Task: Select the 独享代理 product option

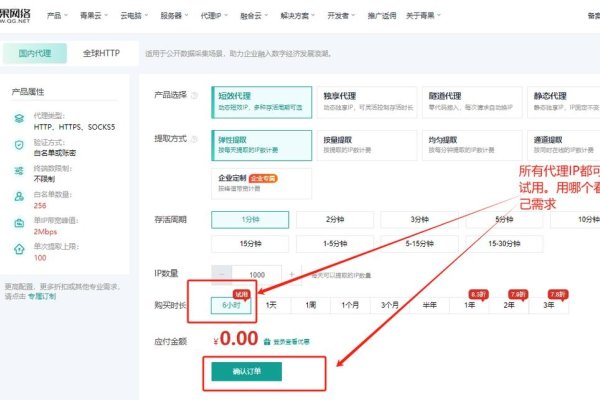Action: (367, 102)
